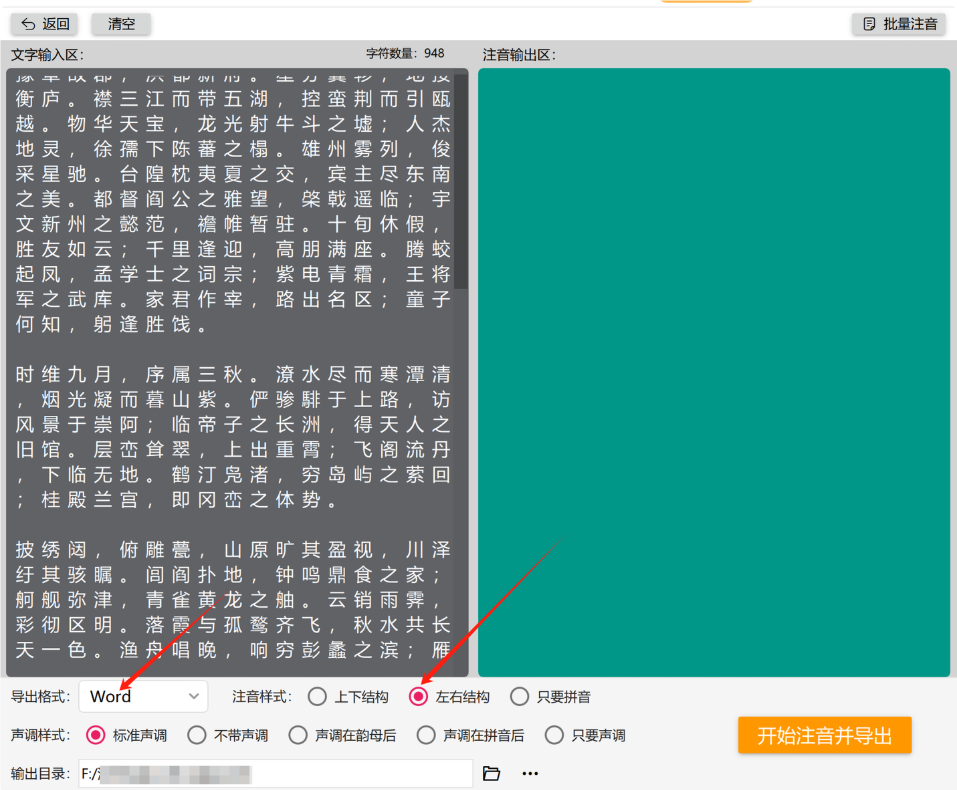Click the 文字输入区 label
This screenshot has height=790, width=957.
47,55
